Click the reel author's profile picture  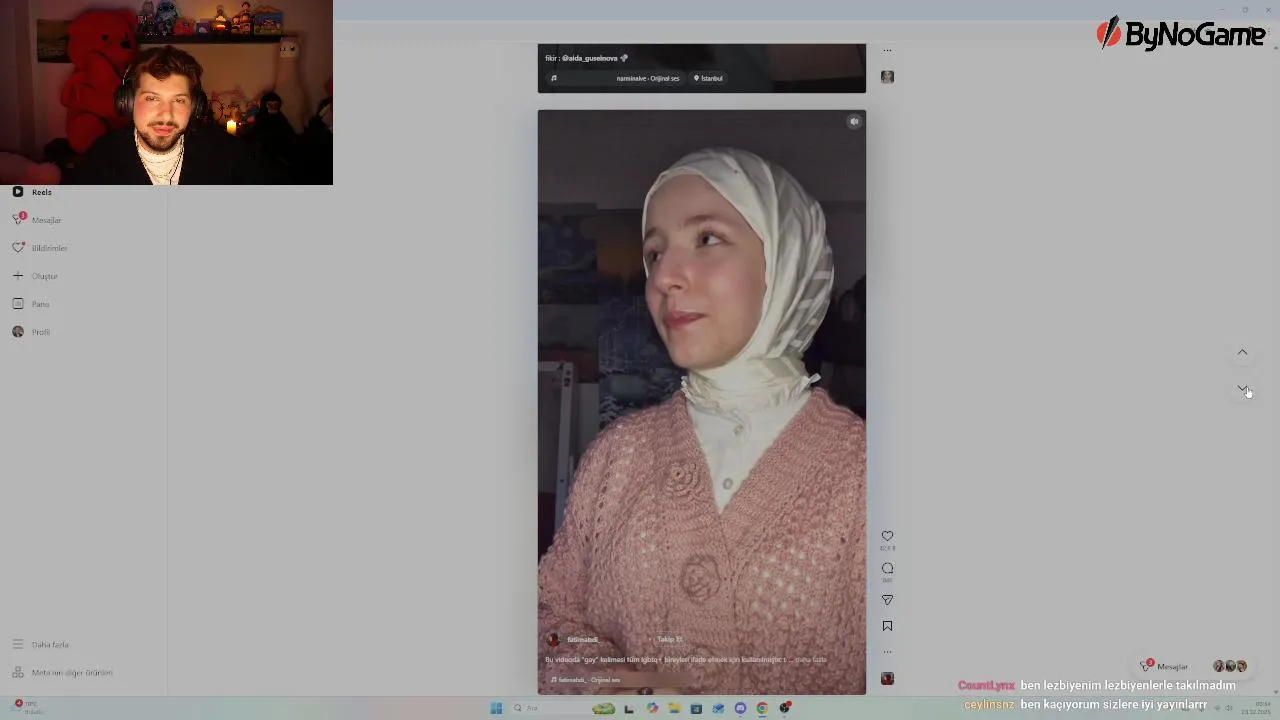553,640
